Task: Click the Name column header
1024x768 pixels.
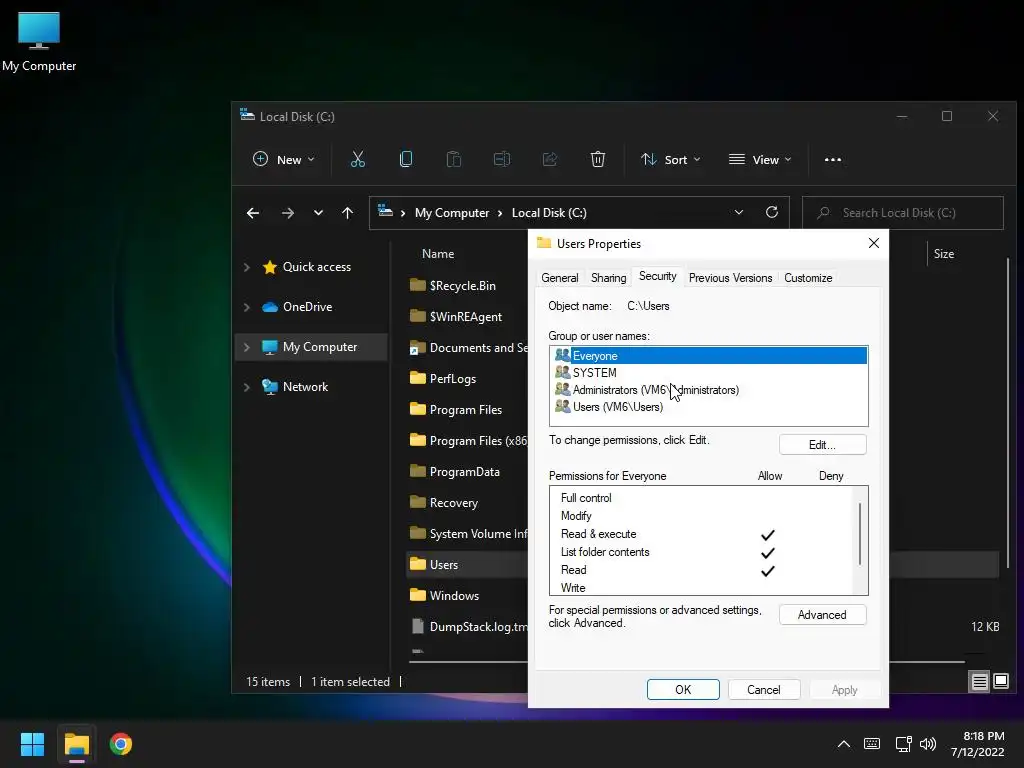Action: 438,254
